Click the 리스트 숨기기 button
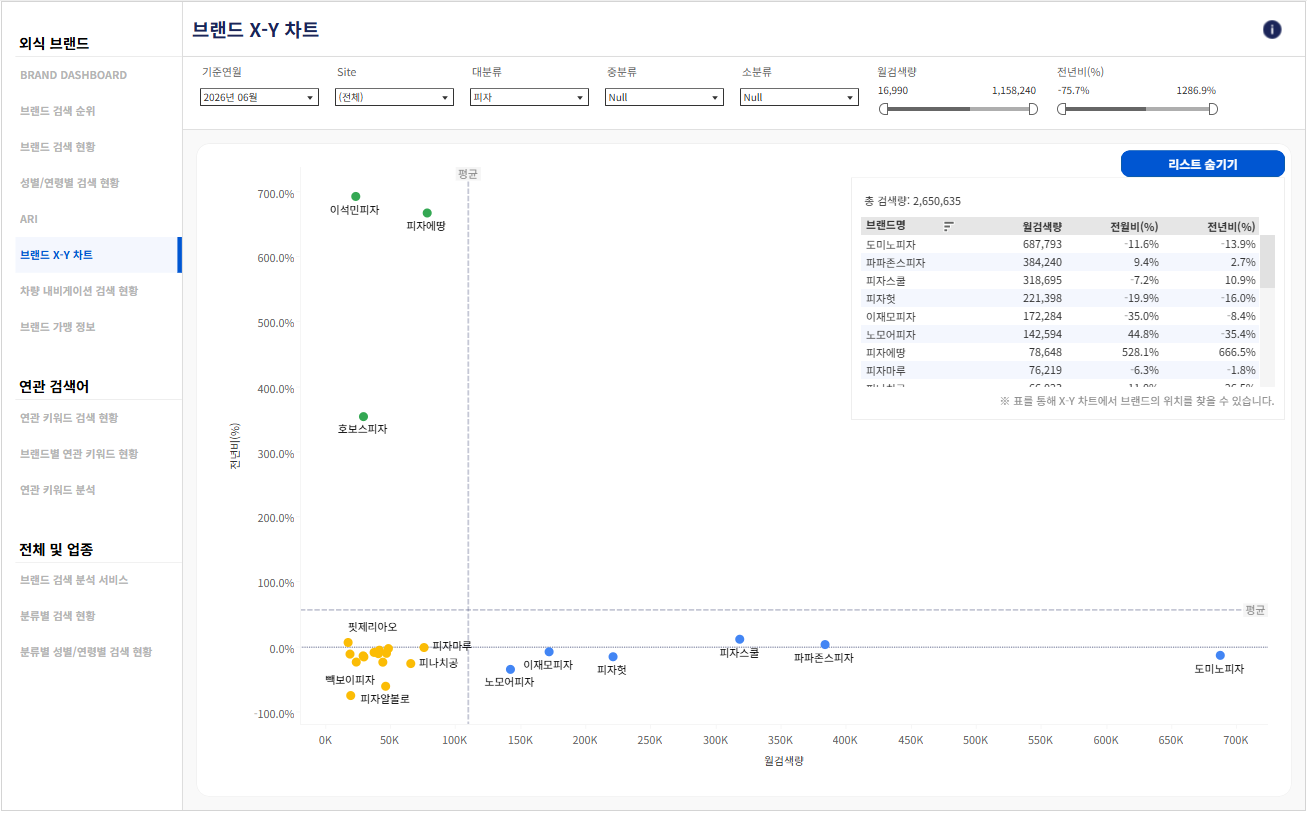Screen dimensions: 1307x813 tap(1202, 164)
